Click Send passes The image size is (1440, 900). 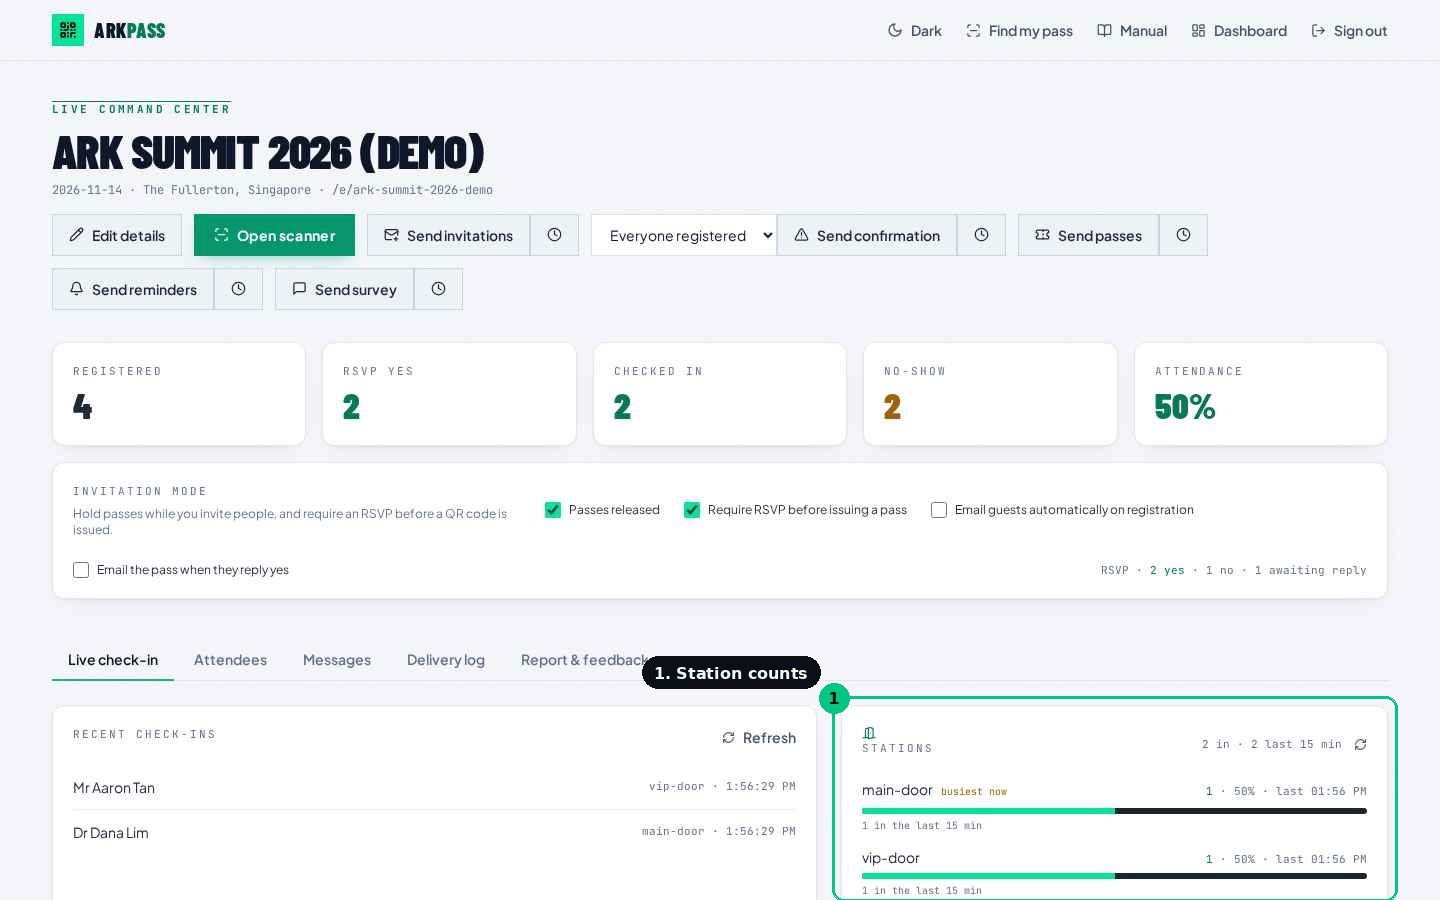1088,235
